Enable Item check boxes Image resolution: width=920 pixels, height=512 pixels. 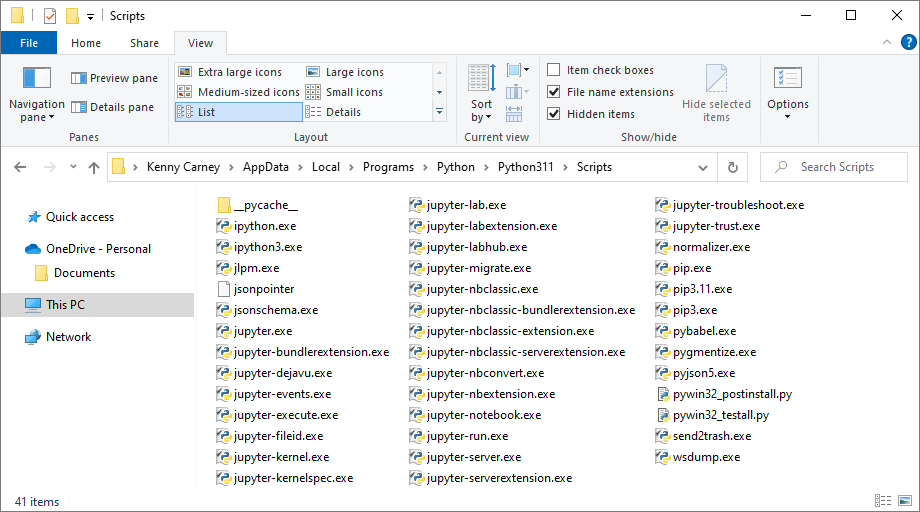click(554, 70)
